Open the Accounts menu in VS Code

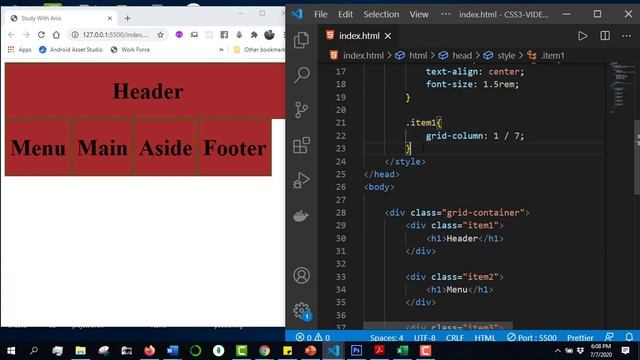(x=302, y=276)
